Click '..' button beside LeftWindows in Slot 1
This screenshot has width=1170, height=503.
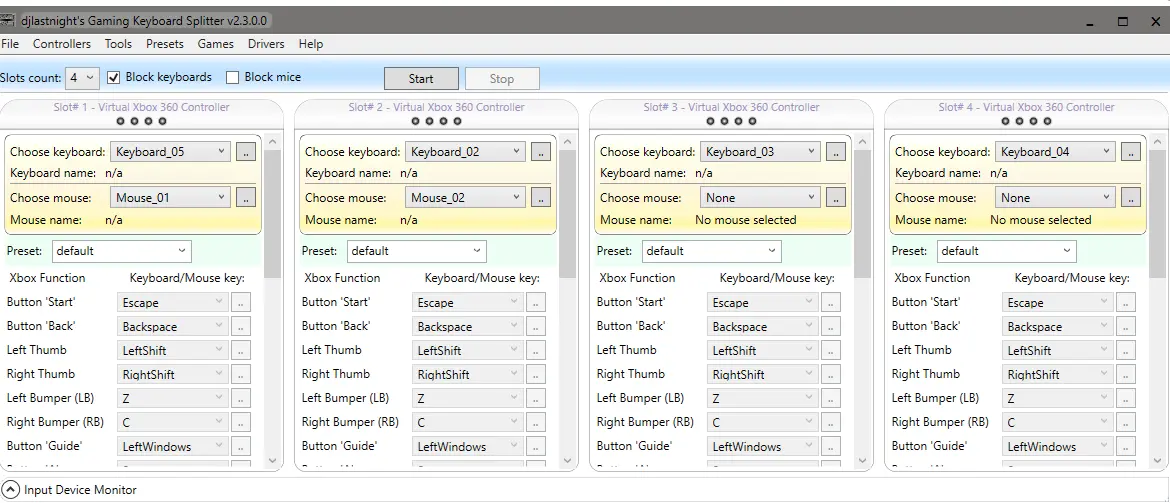(241, 446)
